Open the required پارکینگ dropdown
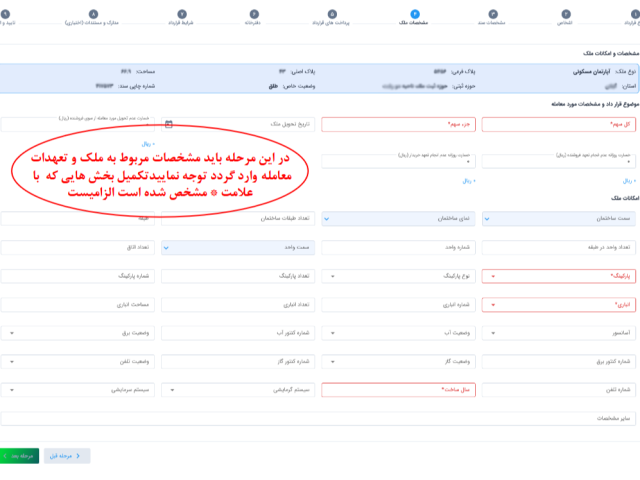640x480 pixels. click(560, 275)
